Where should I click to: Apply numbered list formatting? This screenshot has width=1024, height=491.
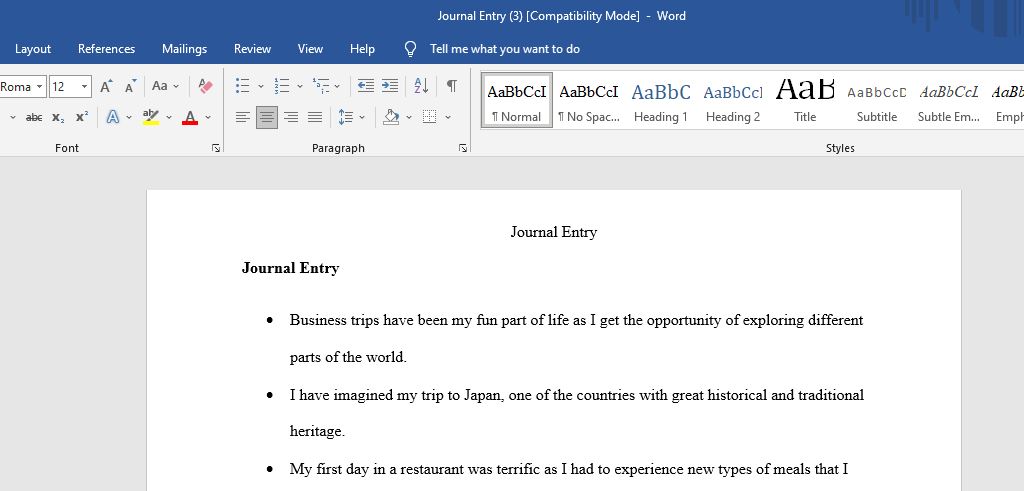point(281,86)
